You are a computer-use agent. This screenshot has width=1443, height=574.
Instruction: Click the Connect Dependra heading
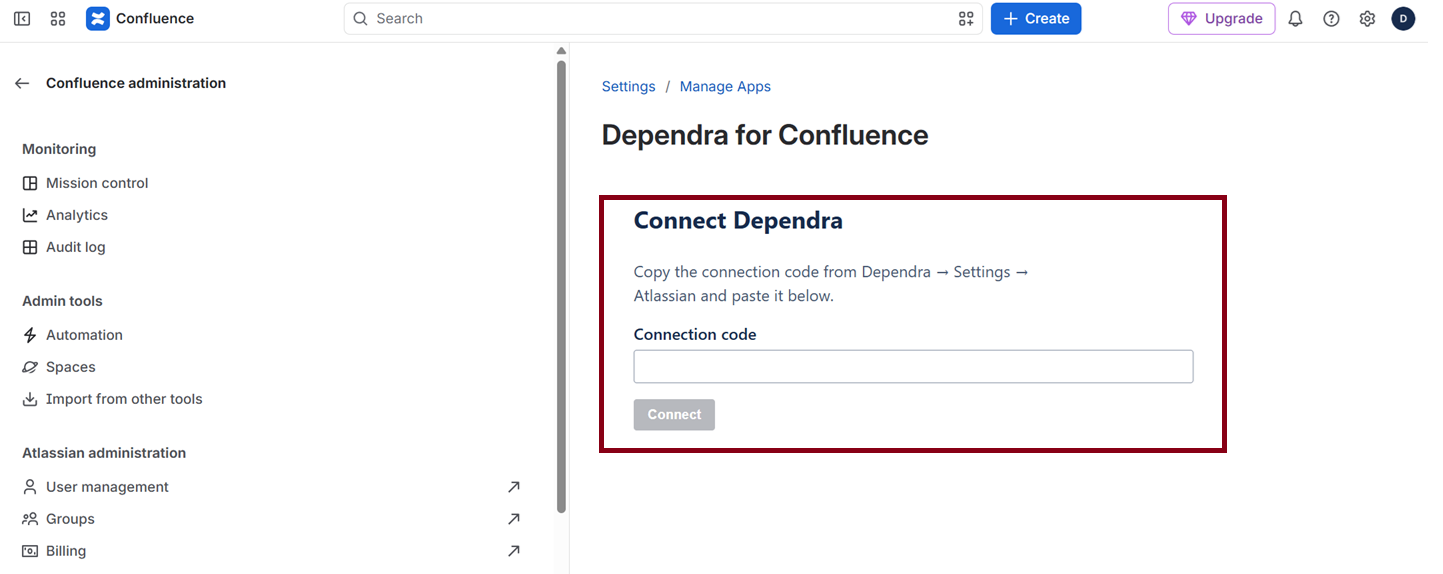pyautogui.click(x=738, y=221)
